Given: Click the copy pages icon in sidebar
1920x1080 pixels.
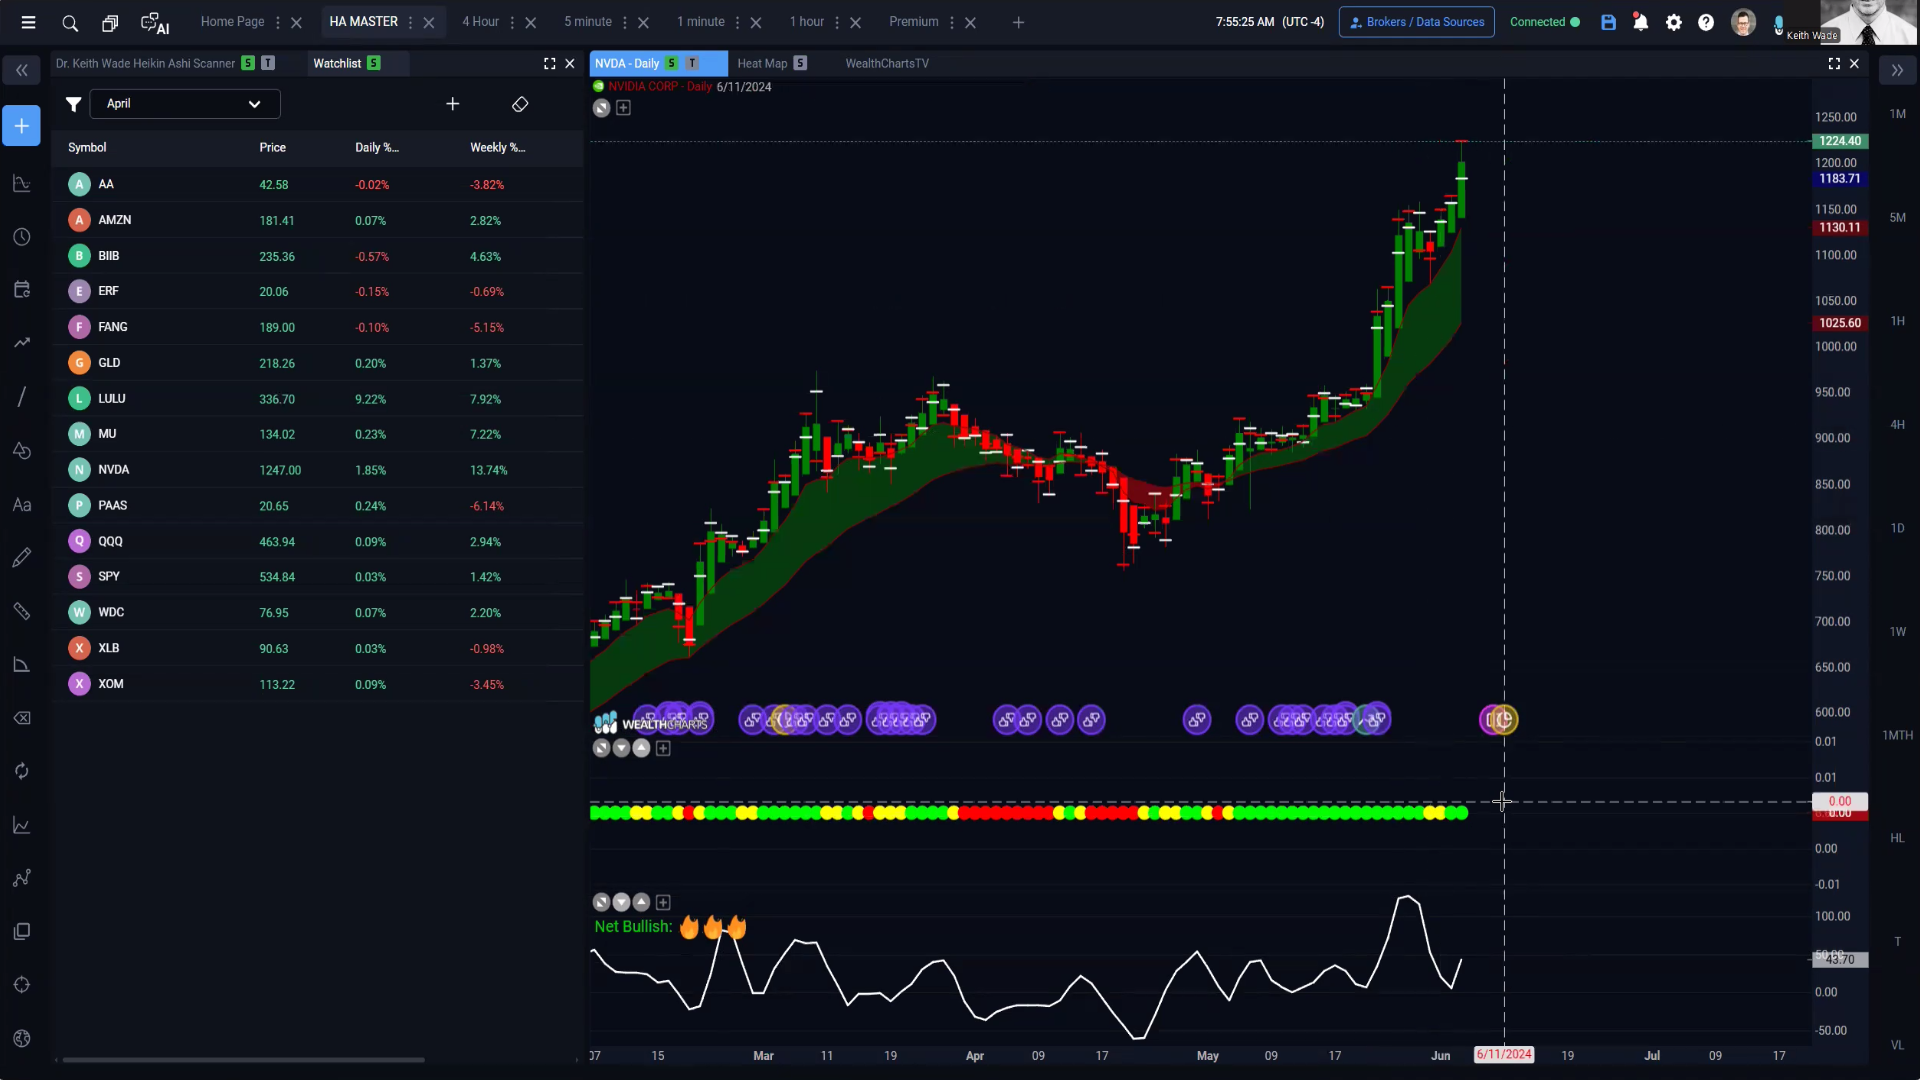Looking at the screenshot, I should pos(22,932).
